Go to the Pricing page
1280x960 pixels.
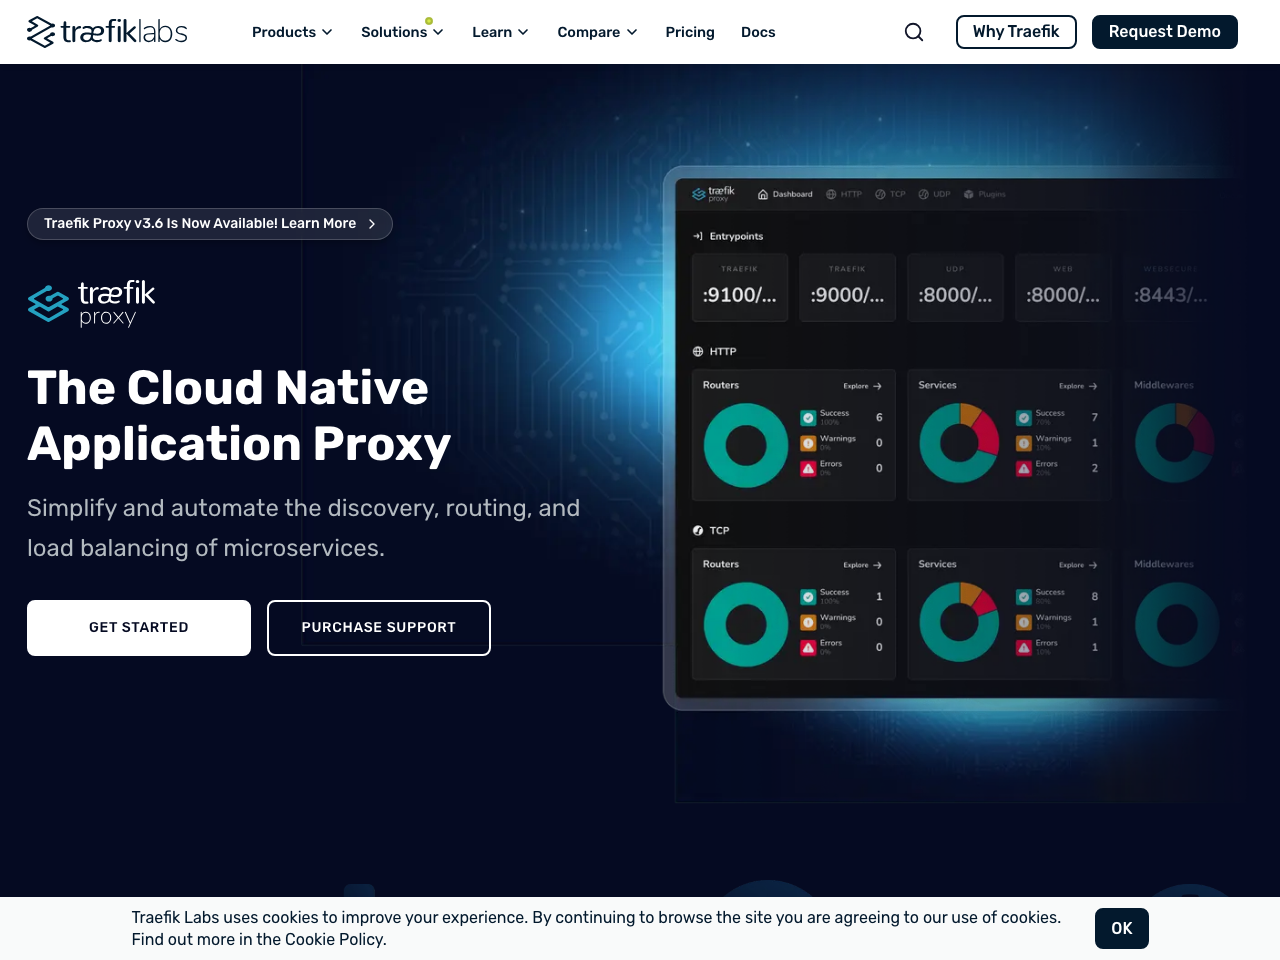click(689, 31)
